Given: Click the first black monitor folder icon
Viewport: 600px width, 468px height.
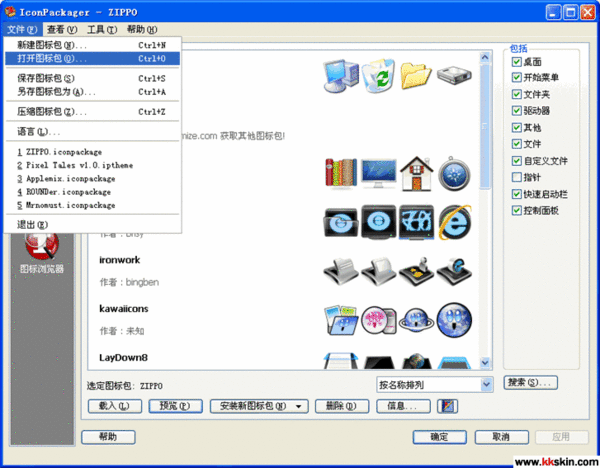Looking at the screenshot, I should [341, 223].
